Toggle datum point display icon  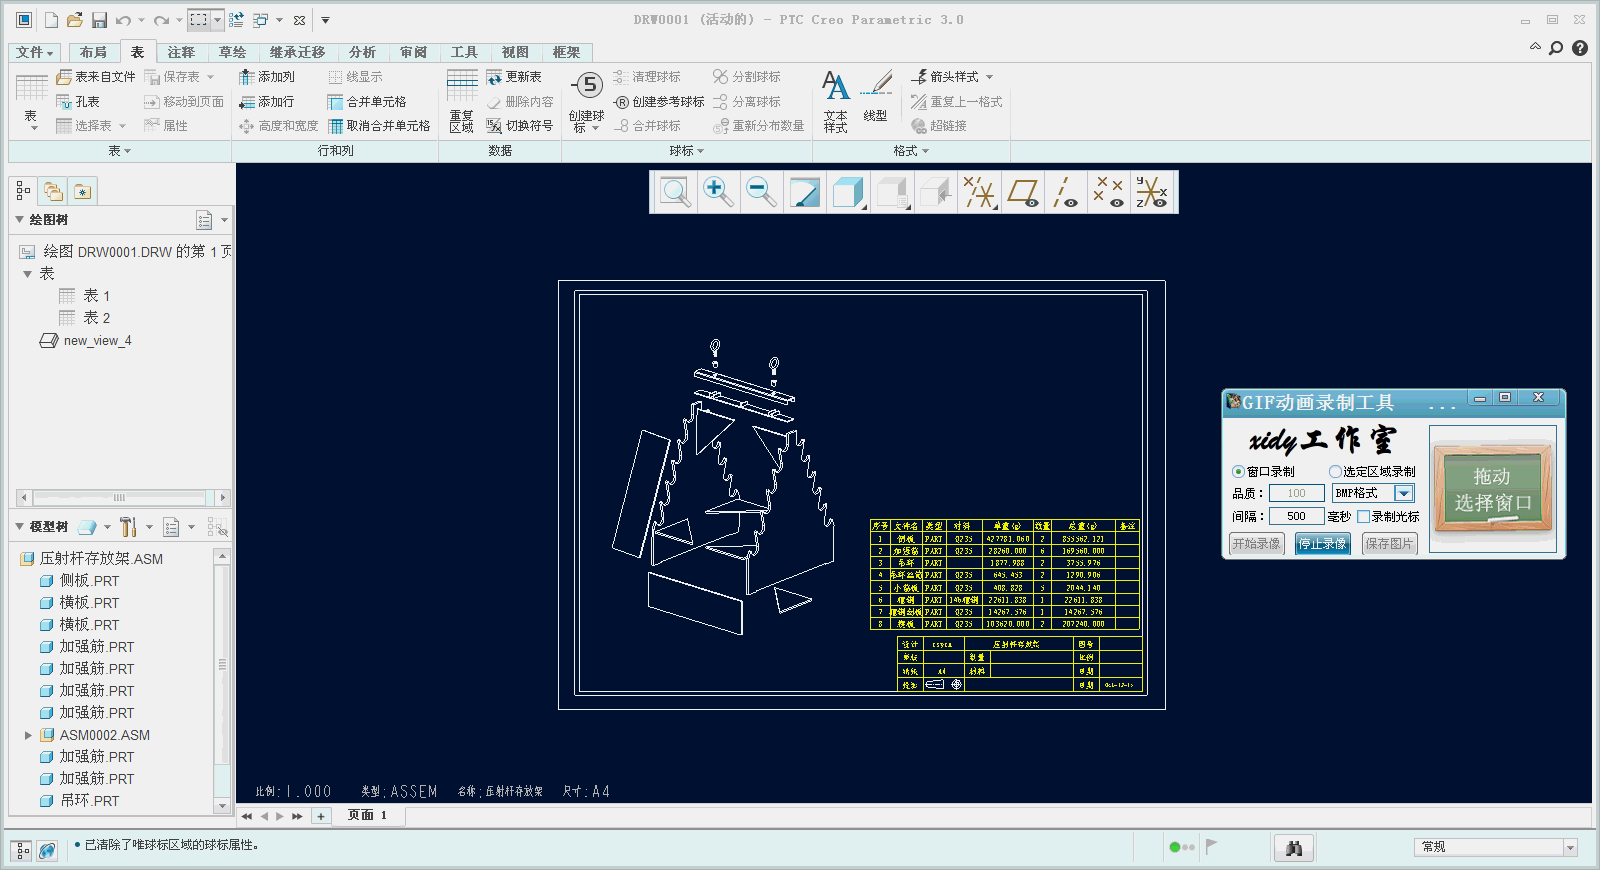pyautogui.click(x=1109, y=192)
